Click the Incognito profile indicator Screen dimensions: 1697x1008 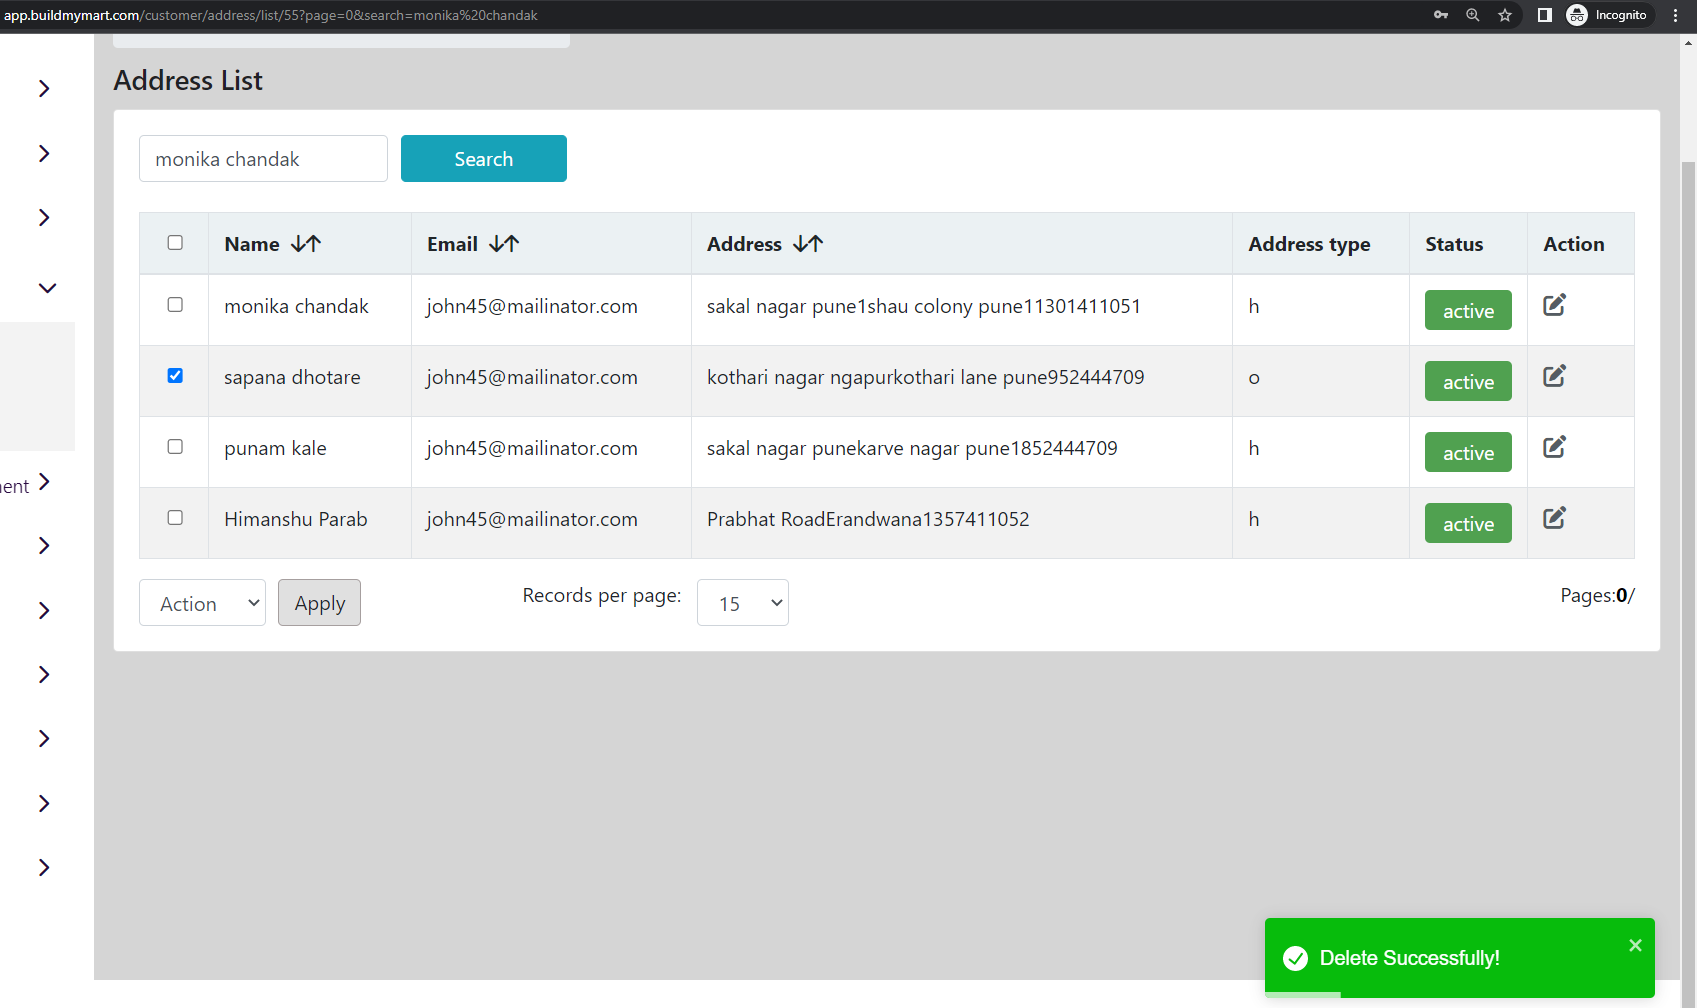(1607, 15)
